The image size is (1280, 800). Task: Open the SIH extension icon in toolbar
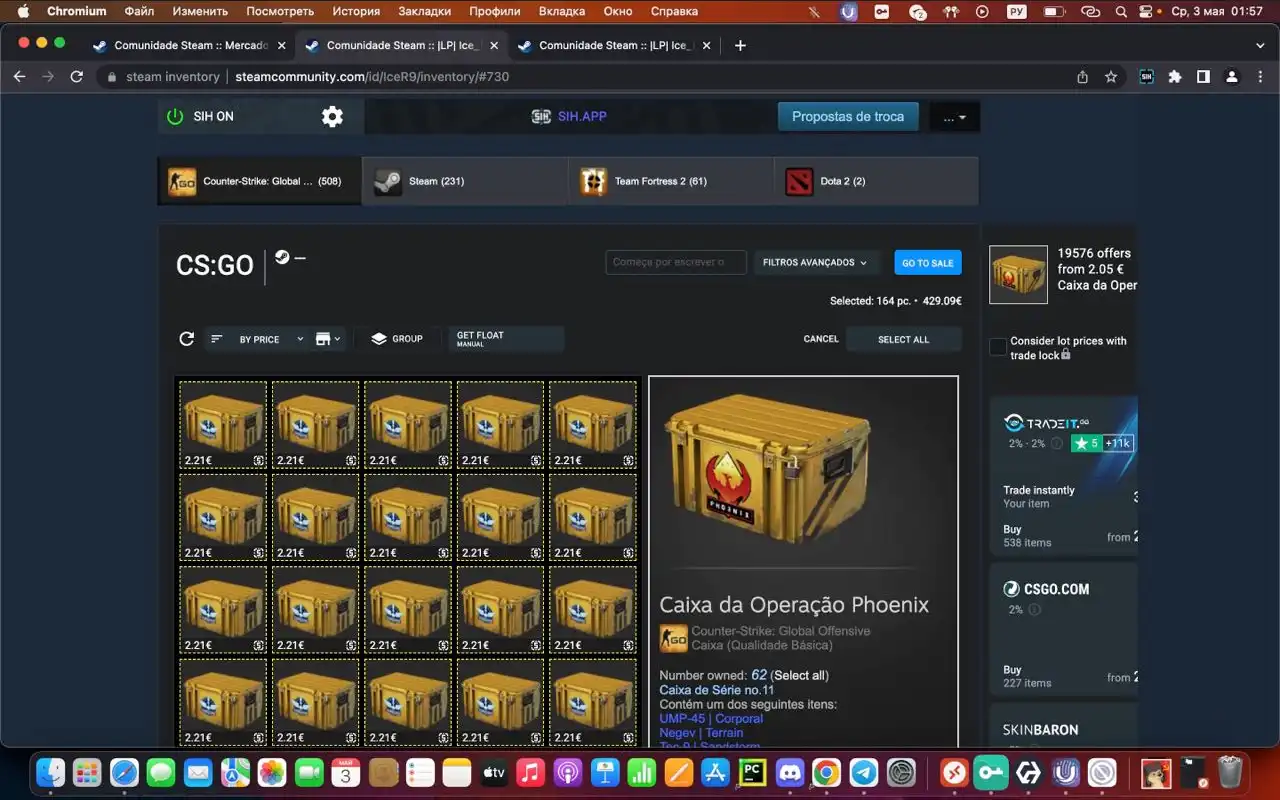[1147, 76]
